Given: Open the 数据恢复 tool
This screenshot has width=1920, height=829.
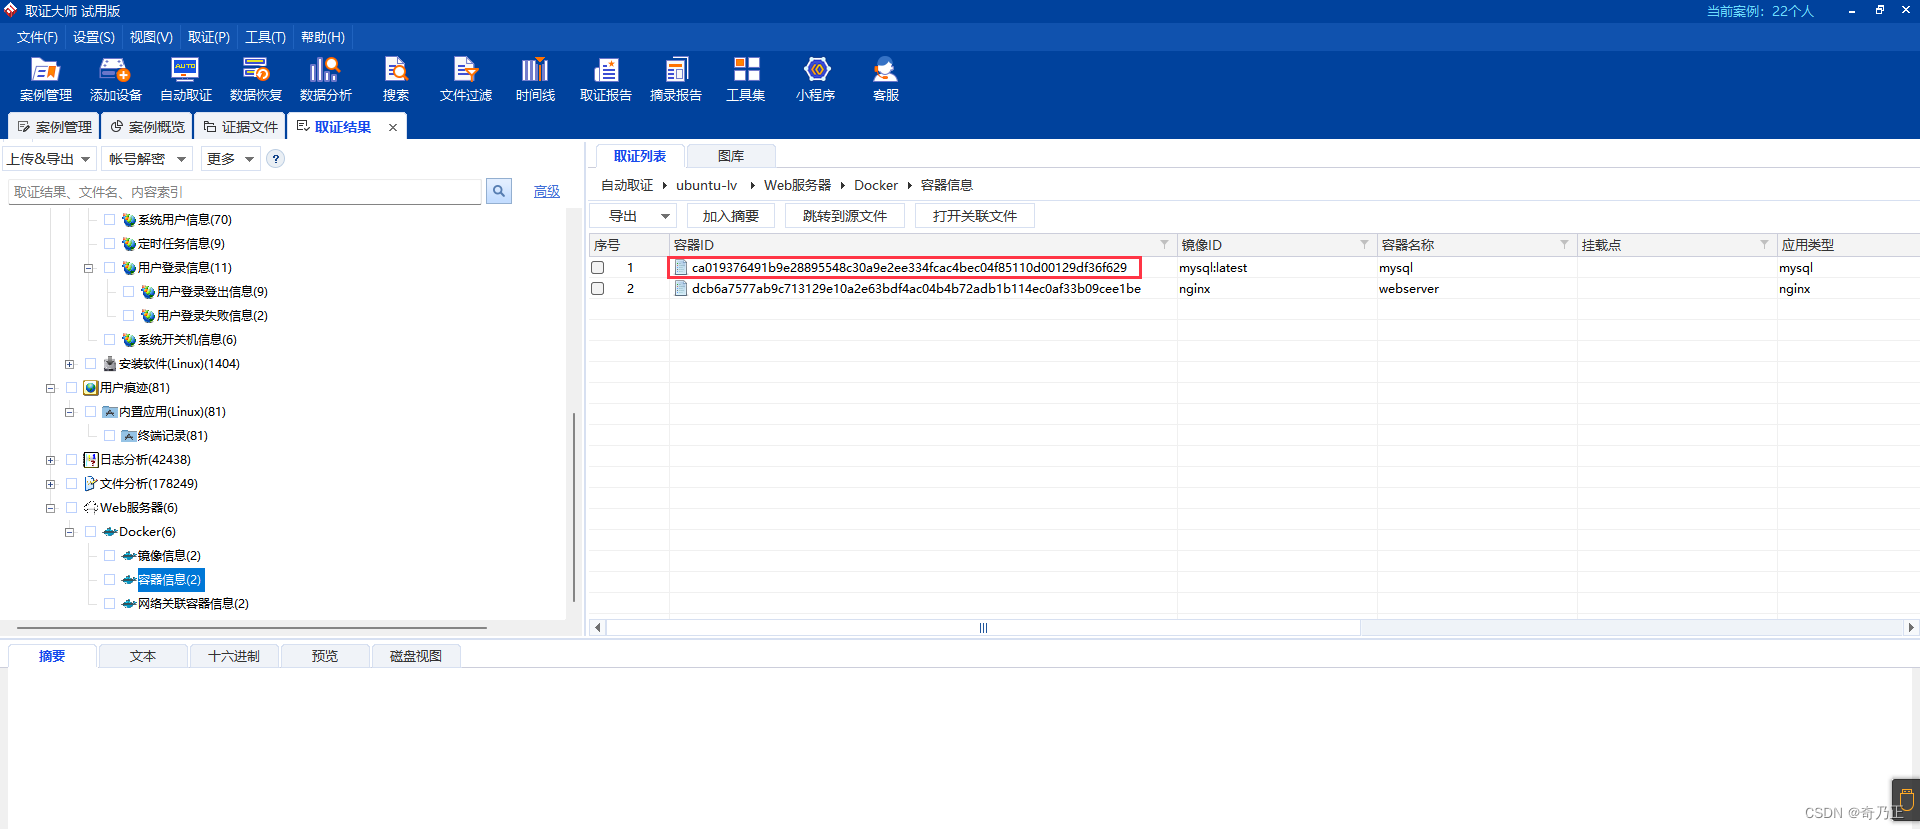Looking at the screenshot, I should pos(255,80).
